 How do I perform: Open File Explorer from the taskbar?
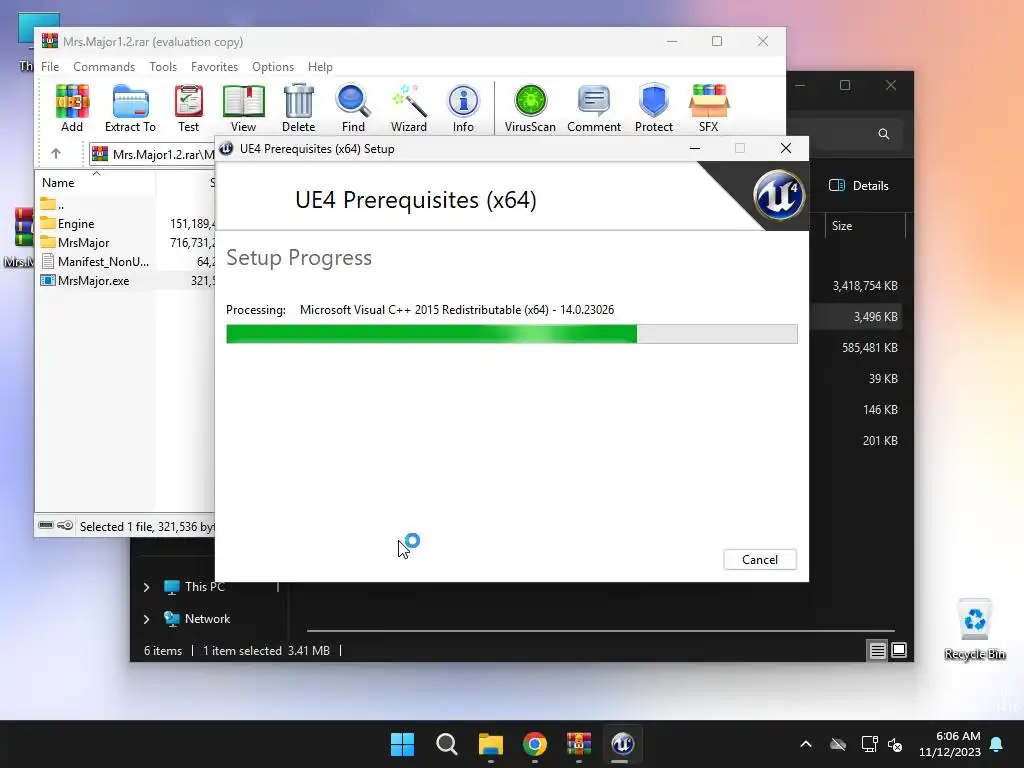tap(490, 744)
